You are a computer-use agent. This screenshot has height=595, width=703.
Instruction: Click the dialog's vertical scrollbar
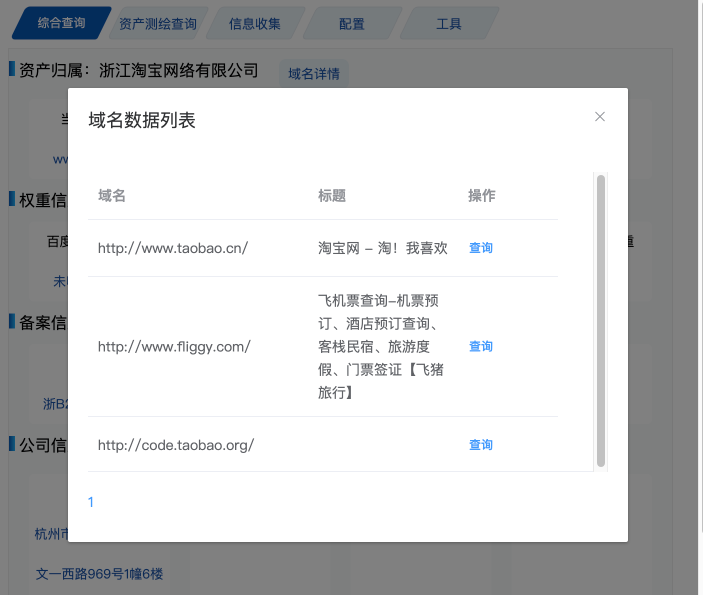[601, 321]
